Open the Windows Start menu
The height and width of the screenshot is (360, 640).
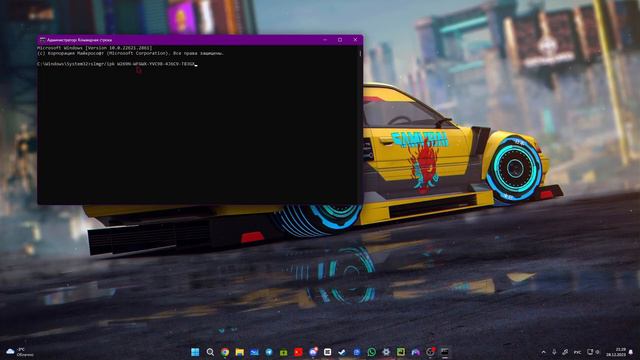pos(195,352)
